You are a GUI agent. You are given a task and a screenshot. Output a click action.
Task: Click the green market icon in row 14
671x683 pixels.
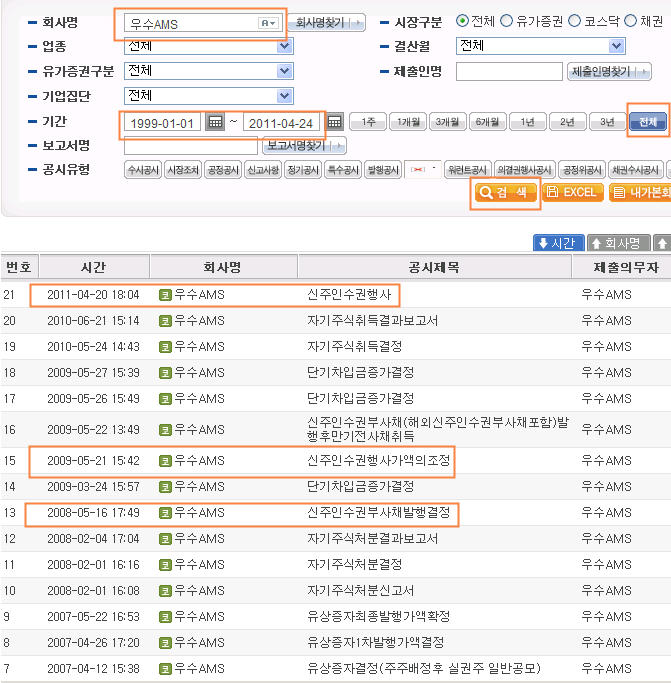point(165,487)
